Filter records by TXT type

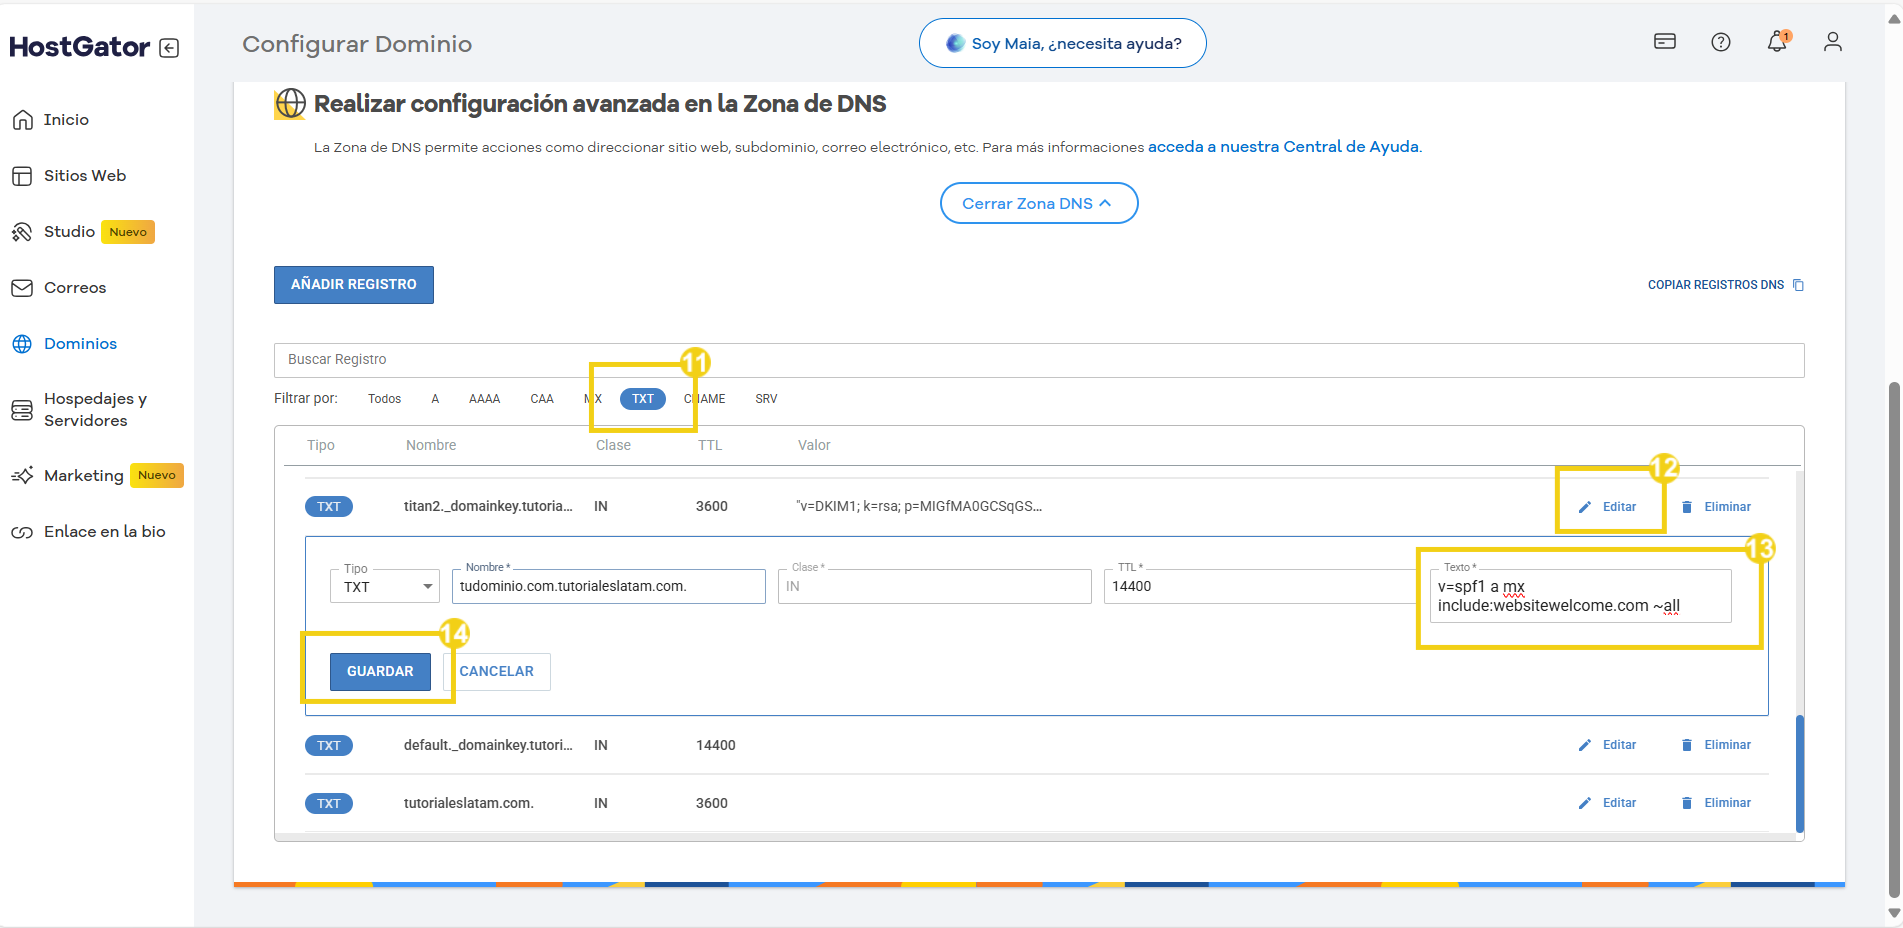click(642, 399)
